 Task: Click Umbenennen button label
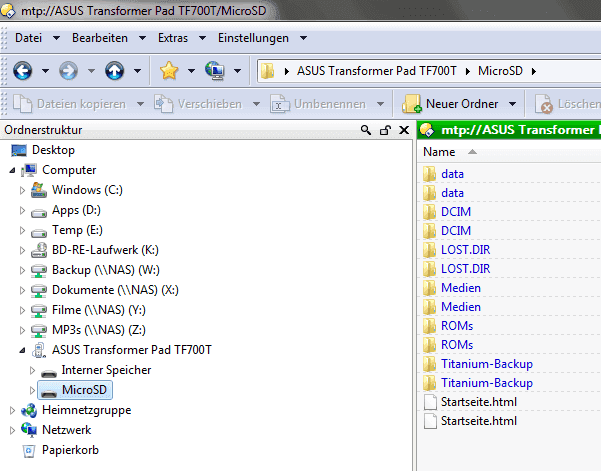(330, 104)
